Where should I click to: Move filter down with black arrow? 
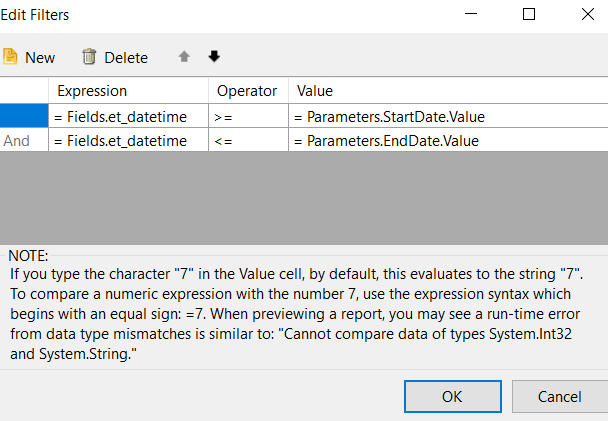click(x=214, y=57)
